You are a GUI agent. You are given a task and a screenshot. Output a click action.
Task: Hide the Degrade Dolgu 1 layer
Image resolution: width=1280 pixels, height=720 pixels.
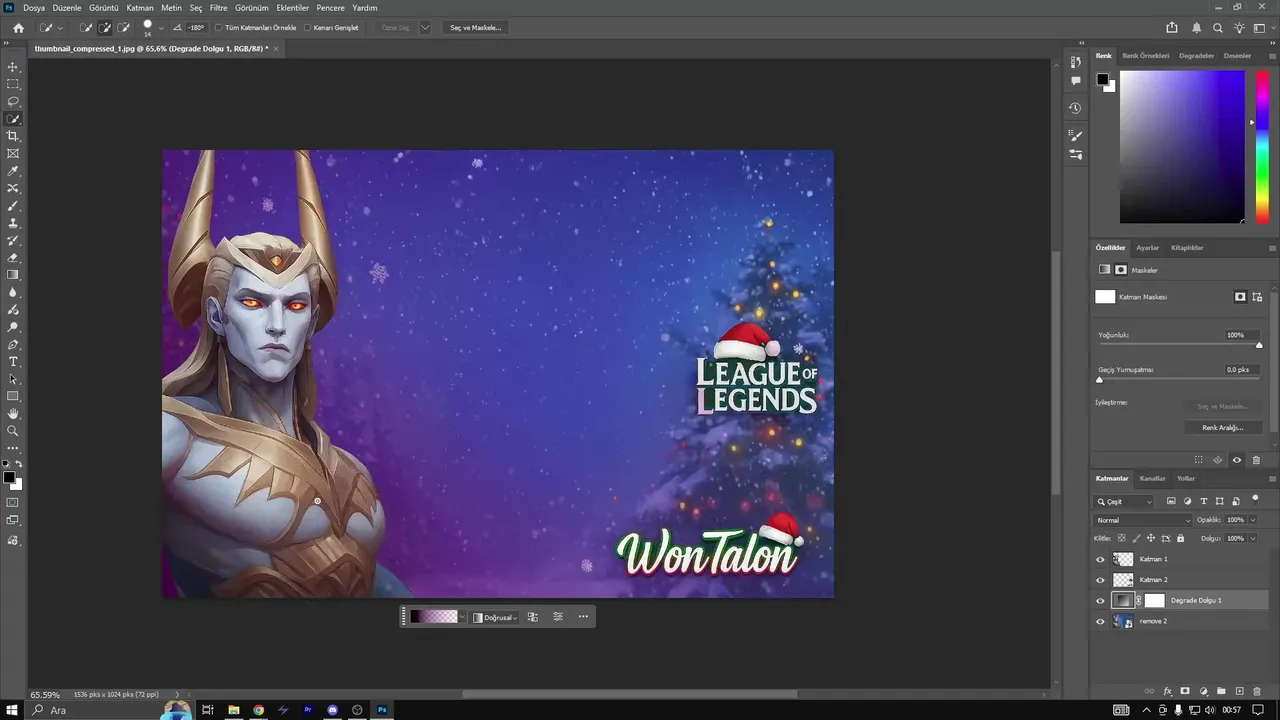pyautogui.click(x=1100, y=601)
